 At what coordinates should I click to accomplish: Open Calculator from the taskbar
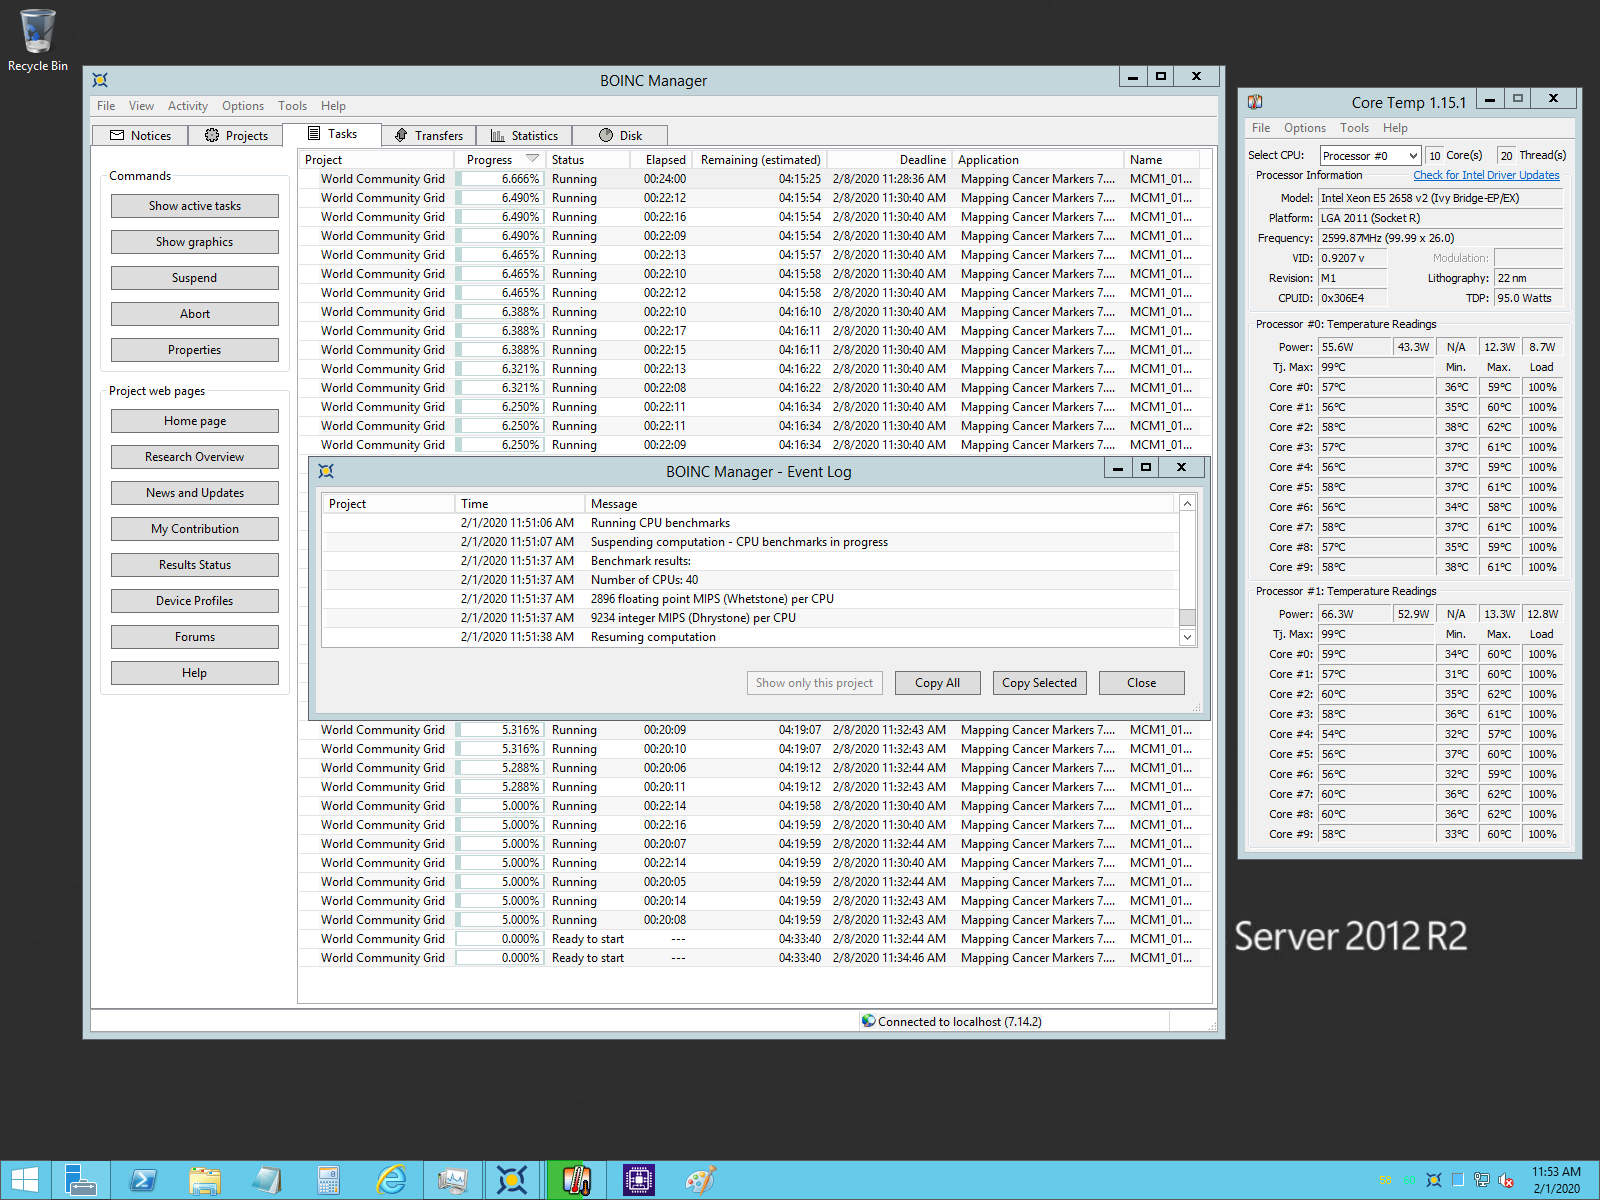pos(328,1180)
